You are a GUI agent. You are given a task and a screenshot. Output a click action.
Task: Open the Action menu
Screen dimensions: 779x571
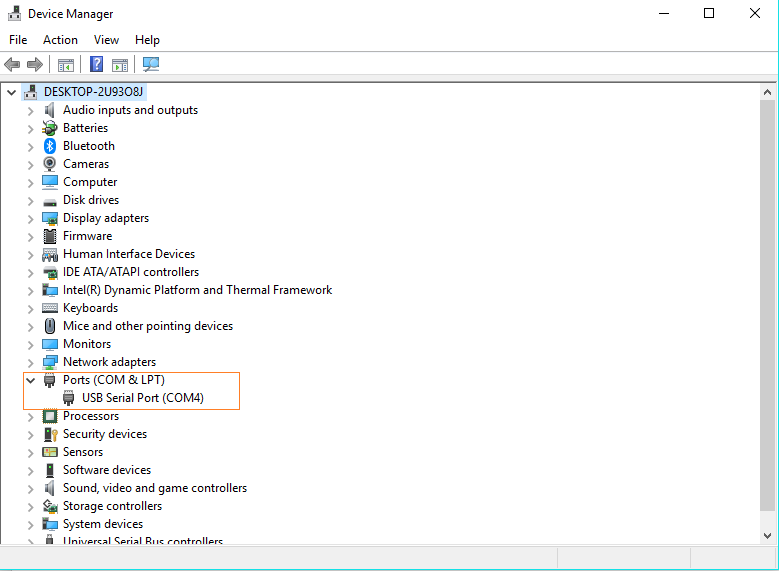(60, 40)
